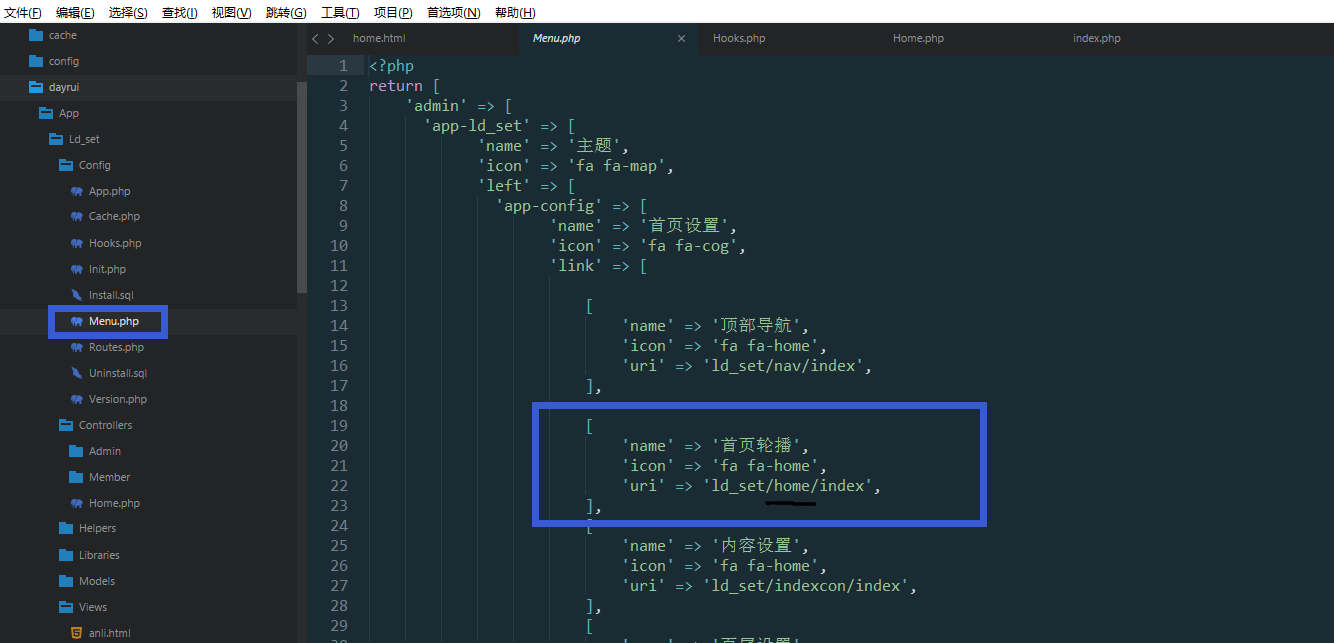Image resolution: width=1334 pixels, height=643 pixels.
Task: Collapse the Ld_set folder
Action: pyautogui.click(x=56, y=139)
